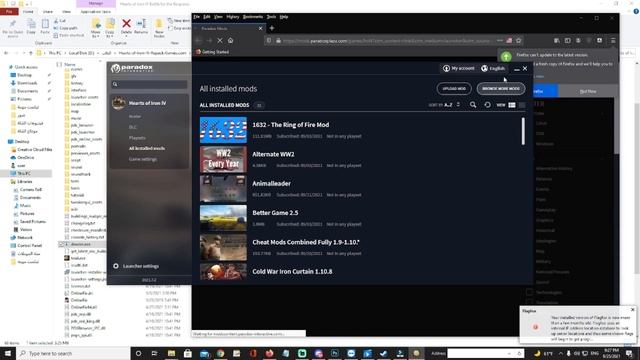Click the Paradox Interactive logo
640x360 pixels.
(x=132, y=68)
